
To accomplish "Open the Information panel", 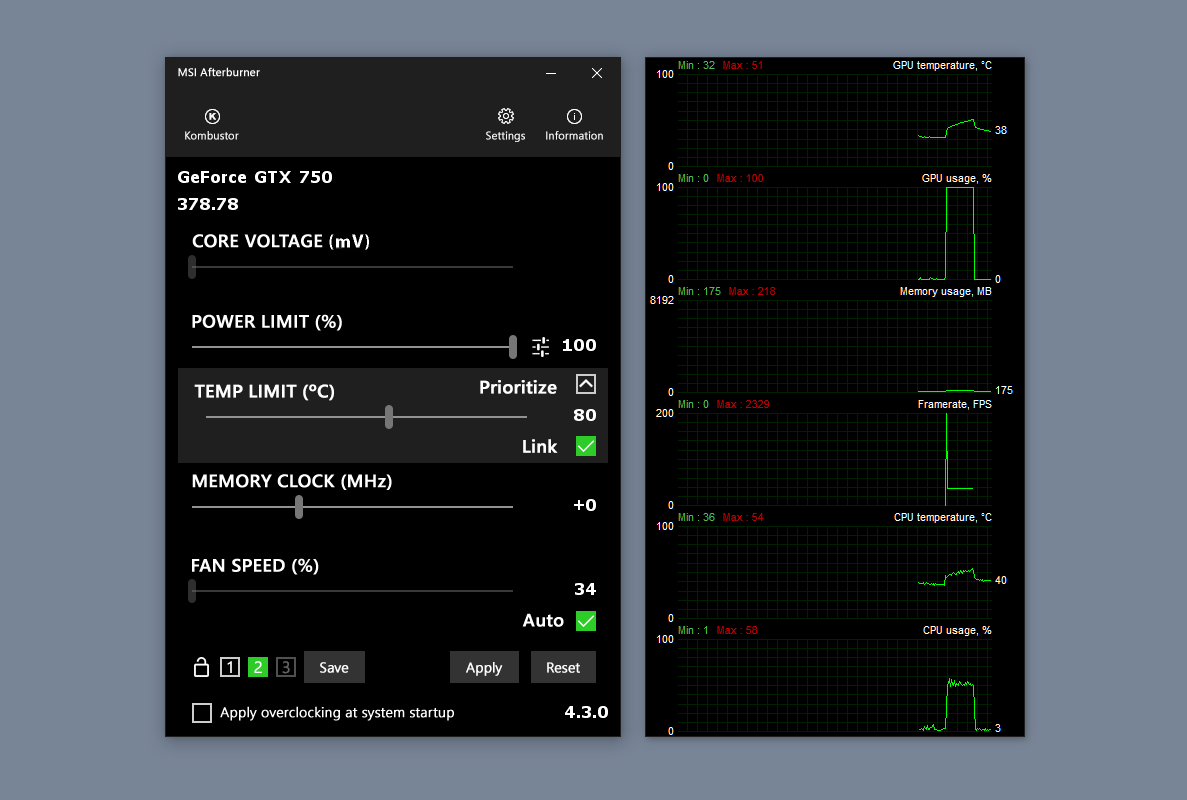I will [574, 122].
